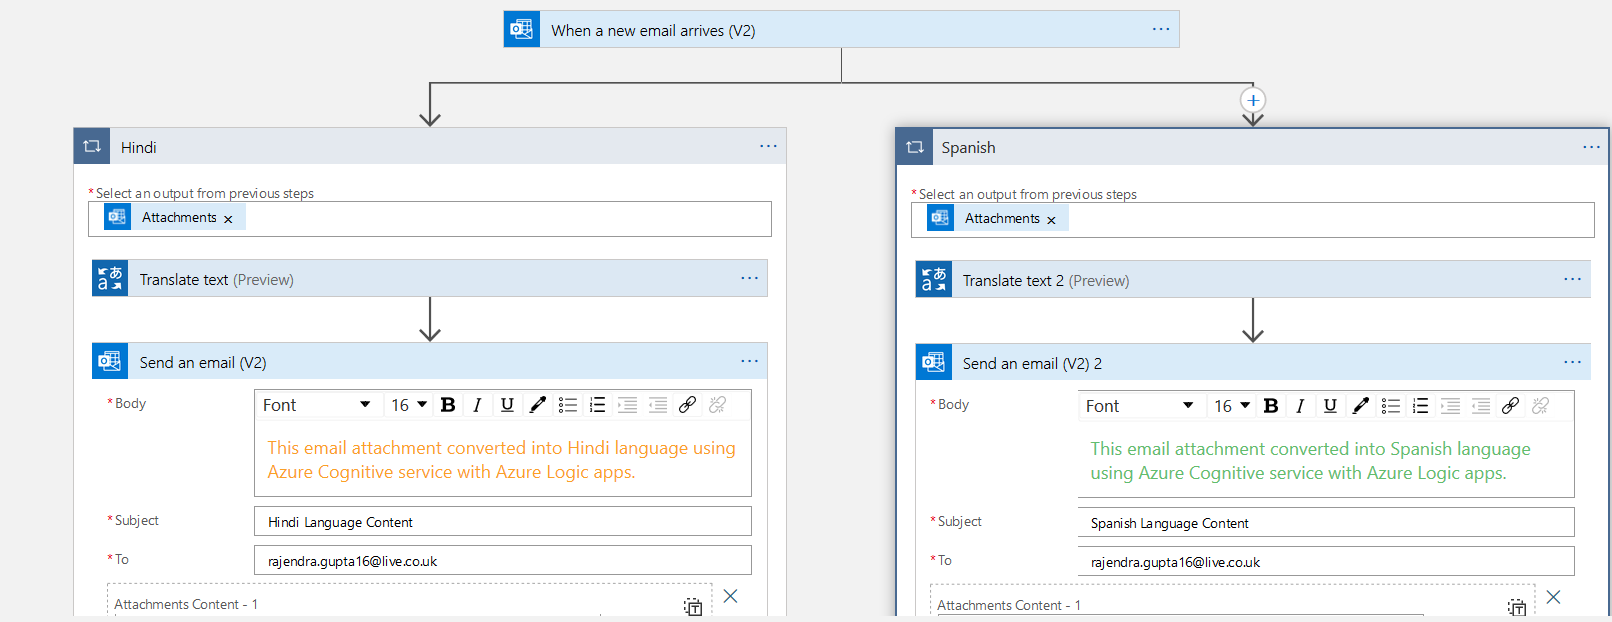1612x622 pixels.
Task: Click the Hindi Language Content subject field
Action: [x=502, y=522]
